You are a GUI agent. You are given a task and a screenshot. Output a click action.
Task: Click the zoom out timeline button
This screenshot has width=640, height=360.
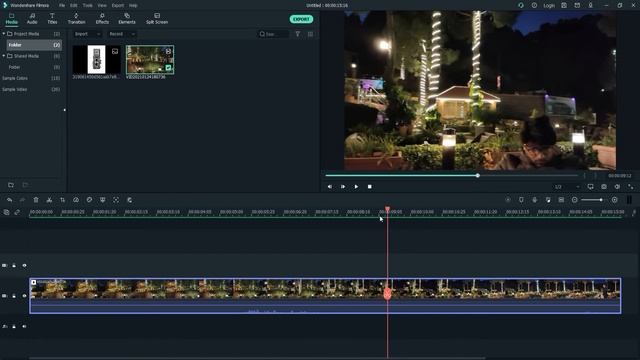click(575, 200)
